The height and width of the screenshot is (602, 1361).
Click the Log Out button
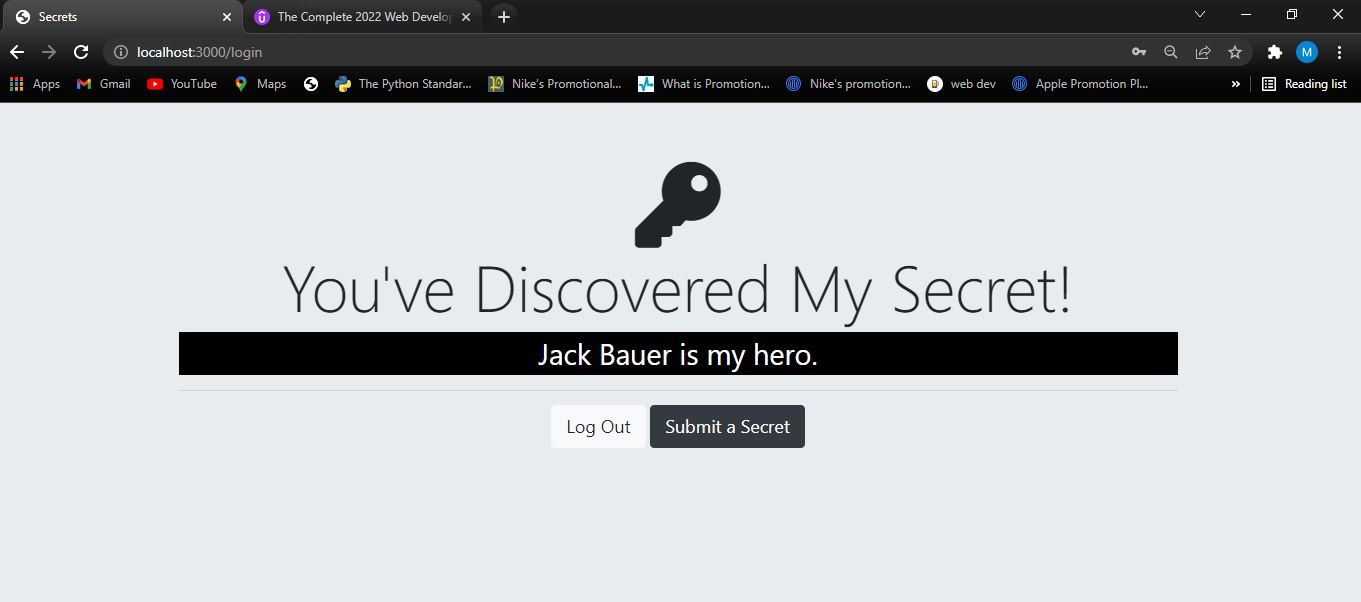(x=597, y=426)
